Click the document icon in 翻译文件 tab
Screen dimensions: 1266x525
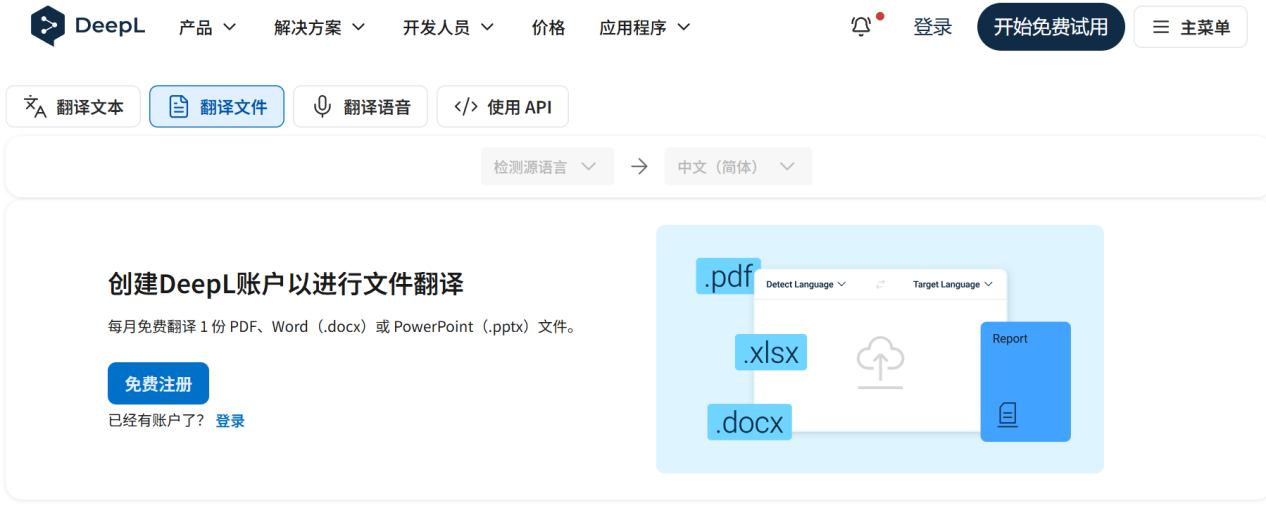[x=178, y=107]
